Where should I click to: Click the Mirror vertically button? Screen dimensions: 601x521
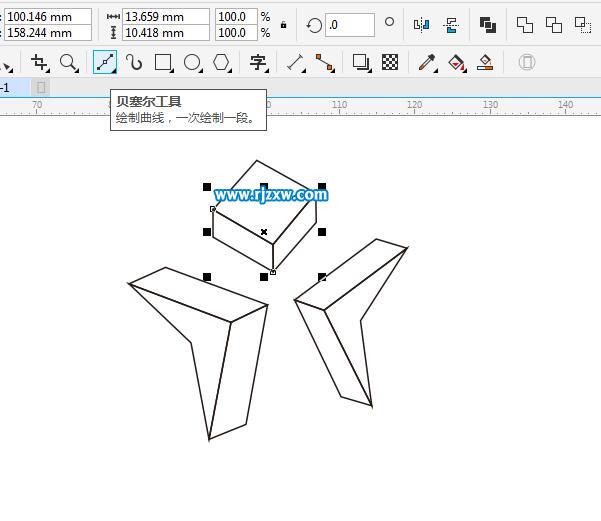pos(451,25)
